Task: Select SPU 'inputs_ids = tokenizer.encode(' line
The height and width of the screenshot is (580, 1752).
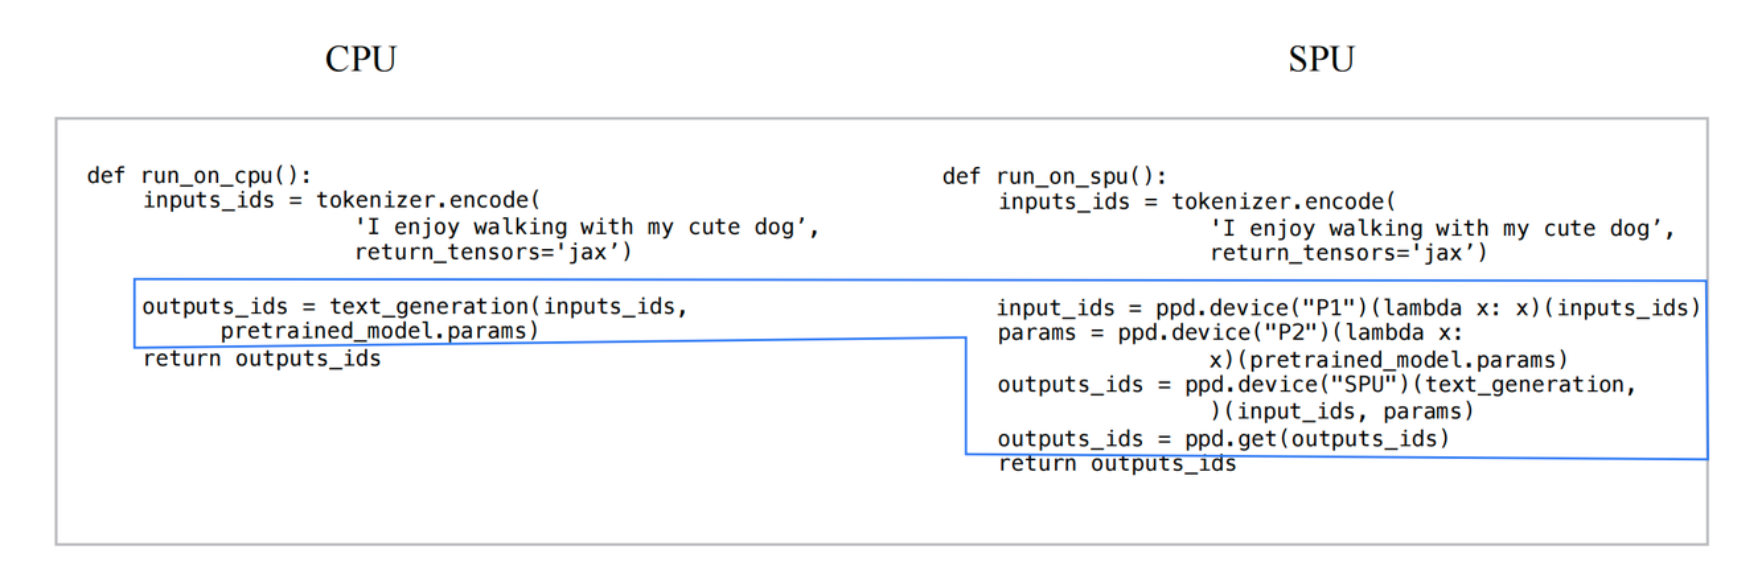Action: click(x=1197, y=202)
